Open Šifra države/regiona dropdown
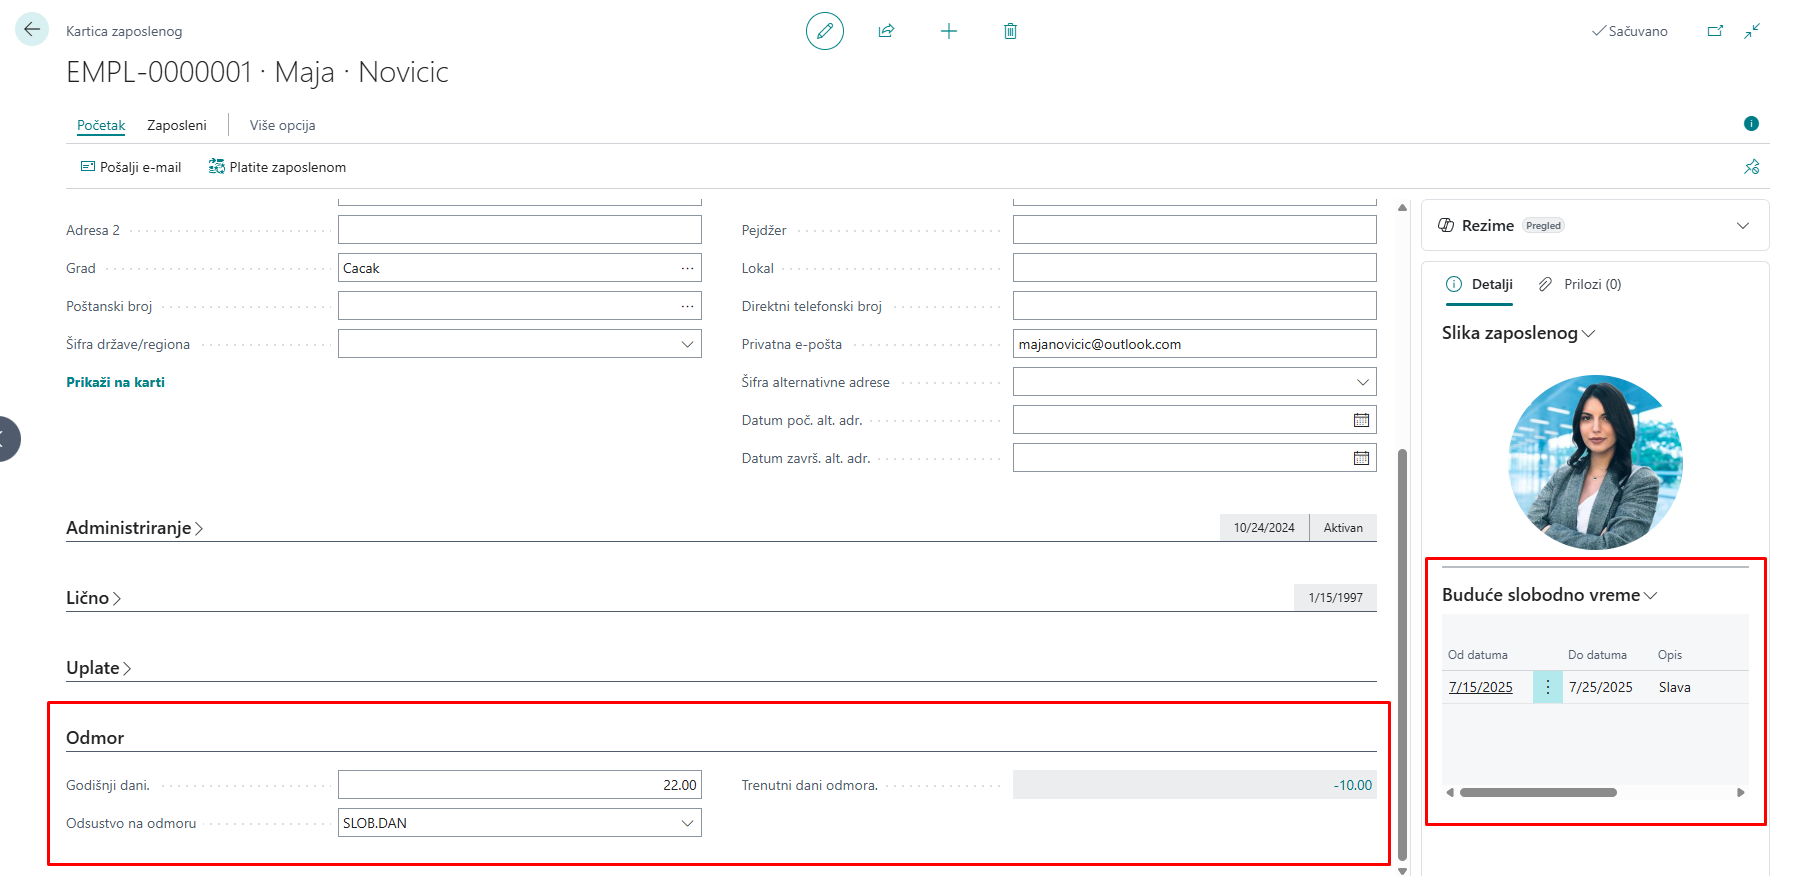 [x=687, y=344]
